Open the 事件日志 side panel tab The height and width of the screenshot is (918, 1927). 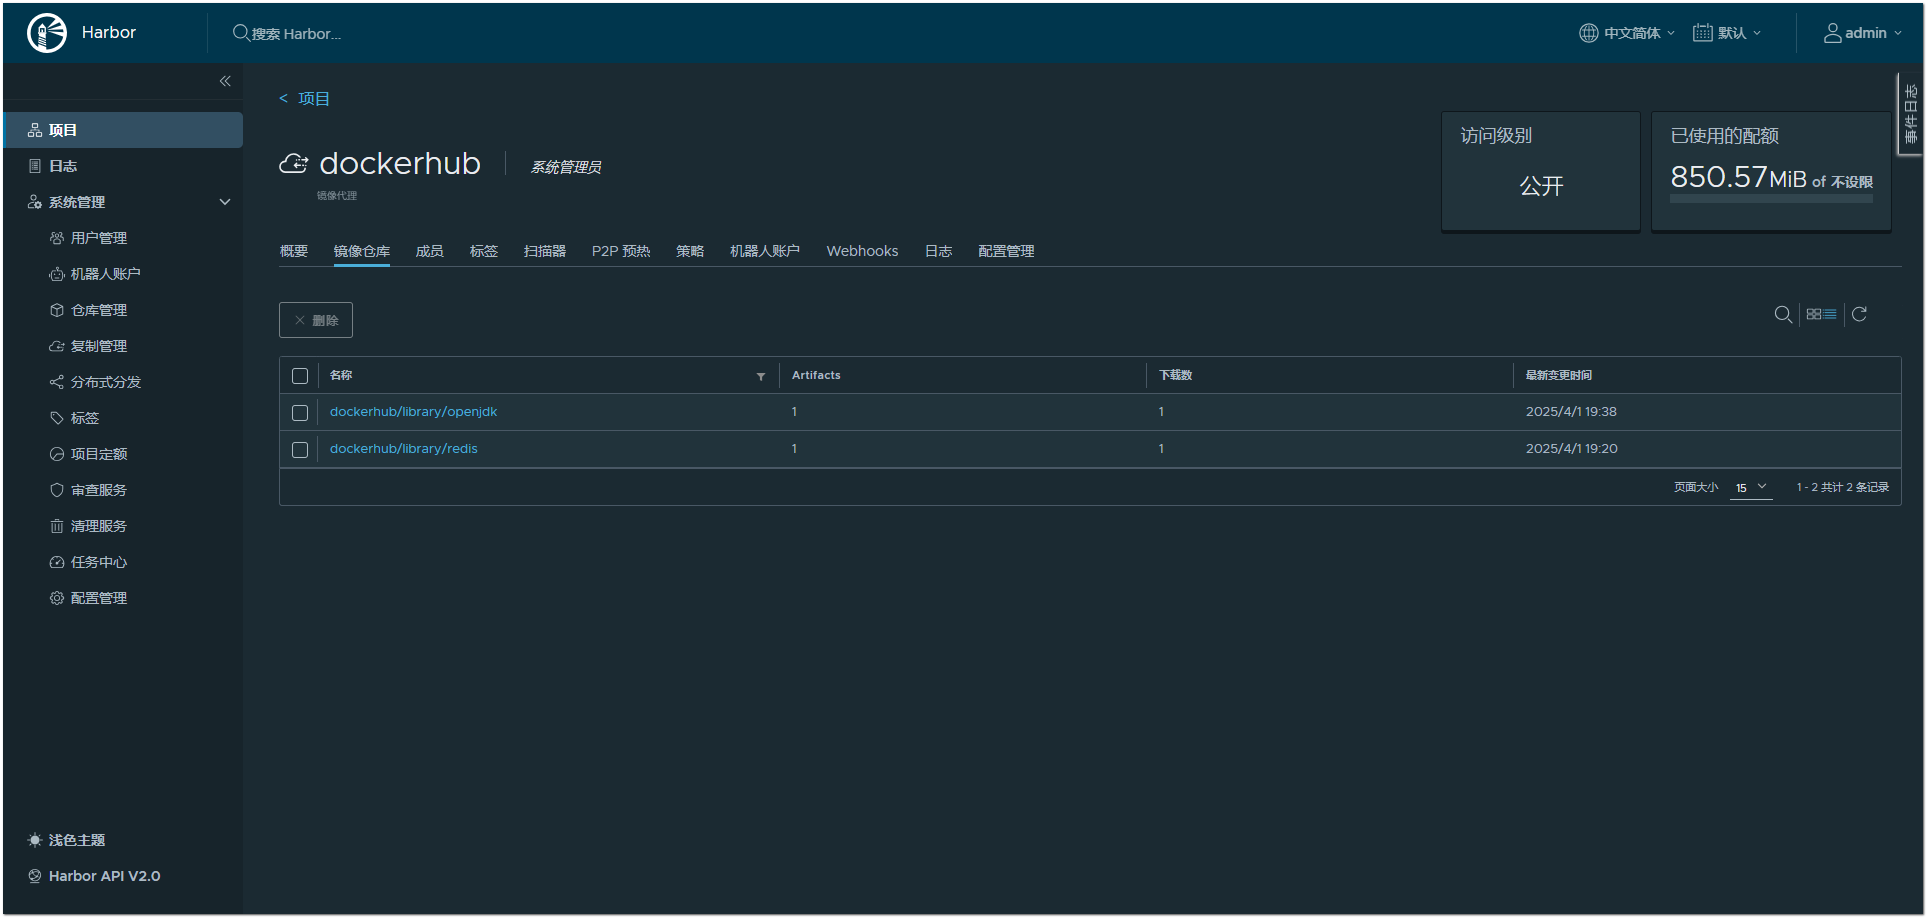tap(1911, 114)
